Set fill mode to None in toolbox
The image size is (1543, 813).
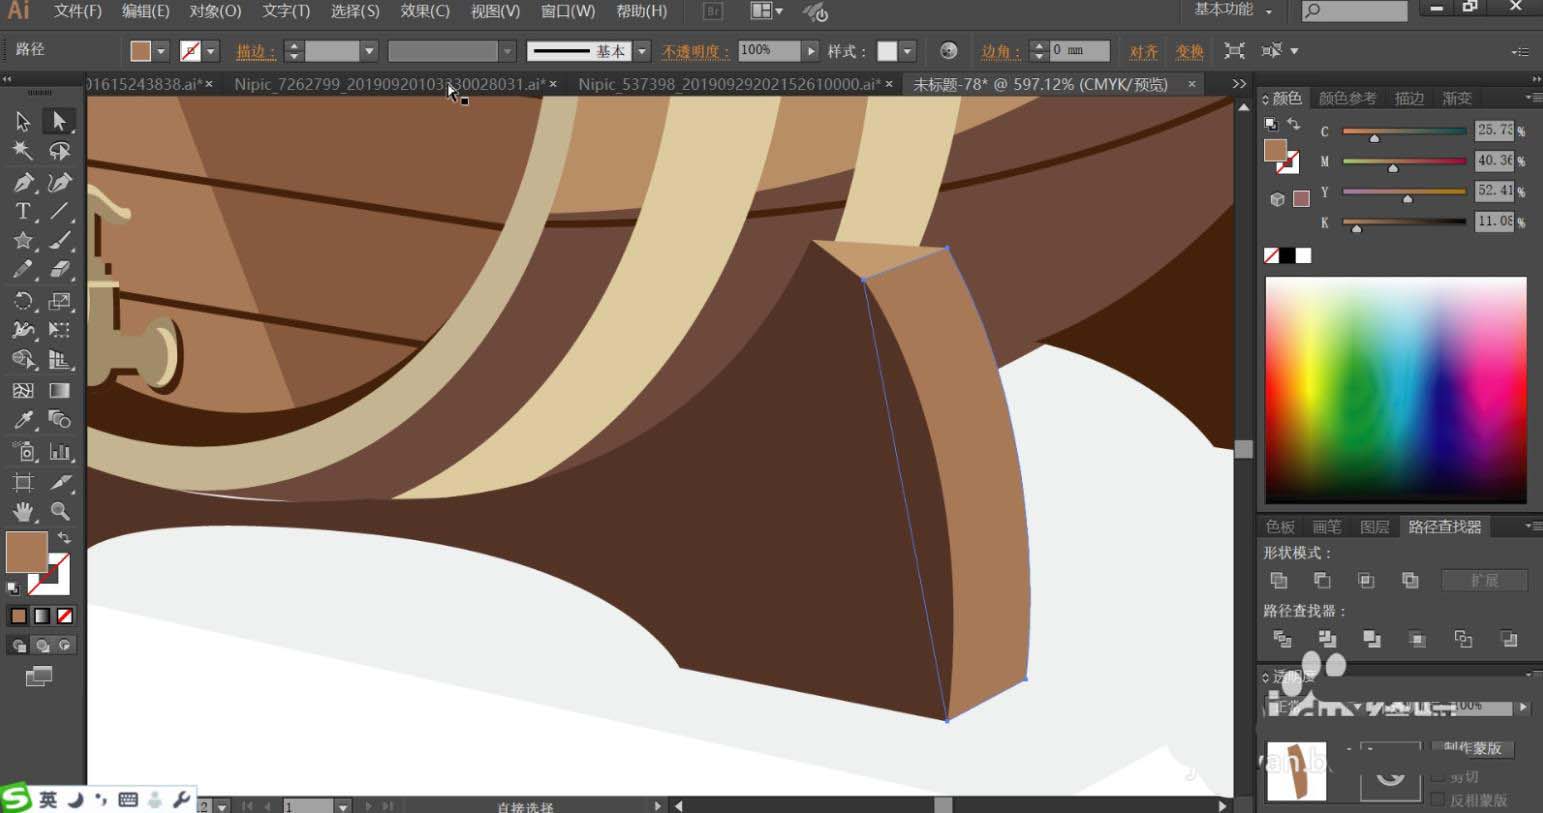(x=64, y=616)
